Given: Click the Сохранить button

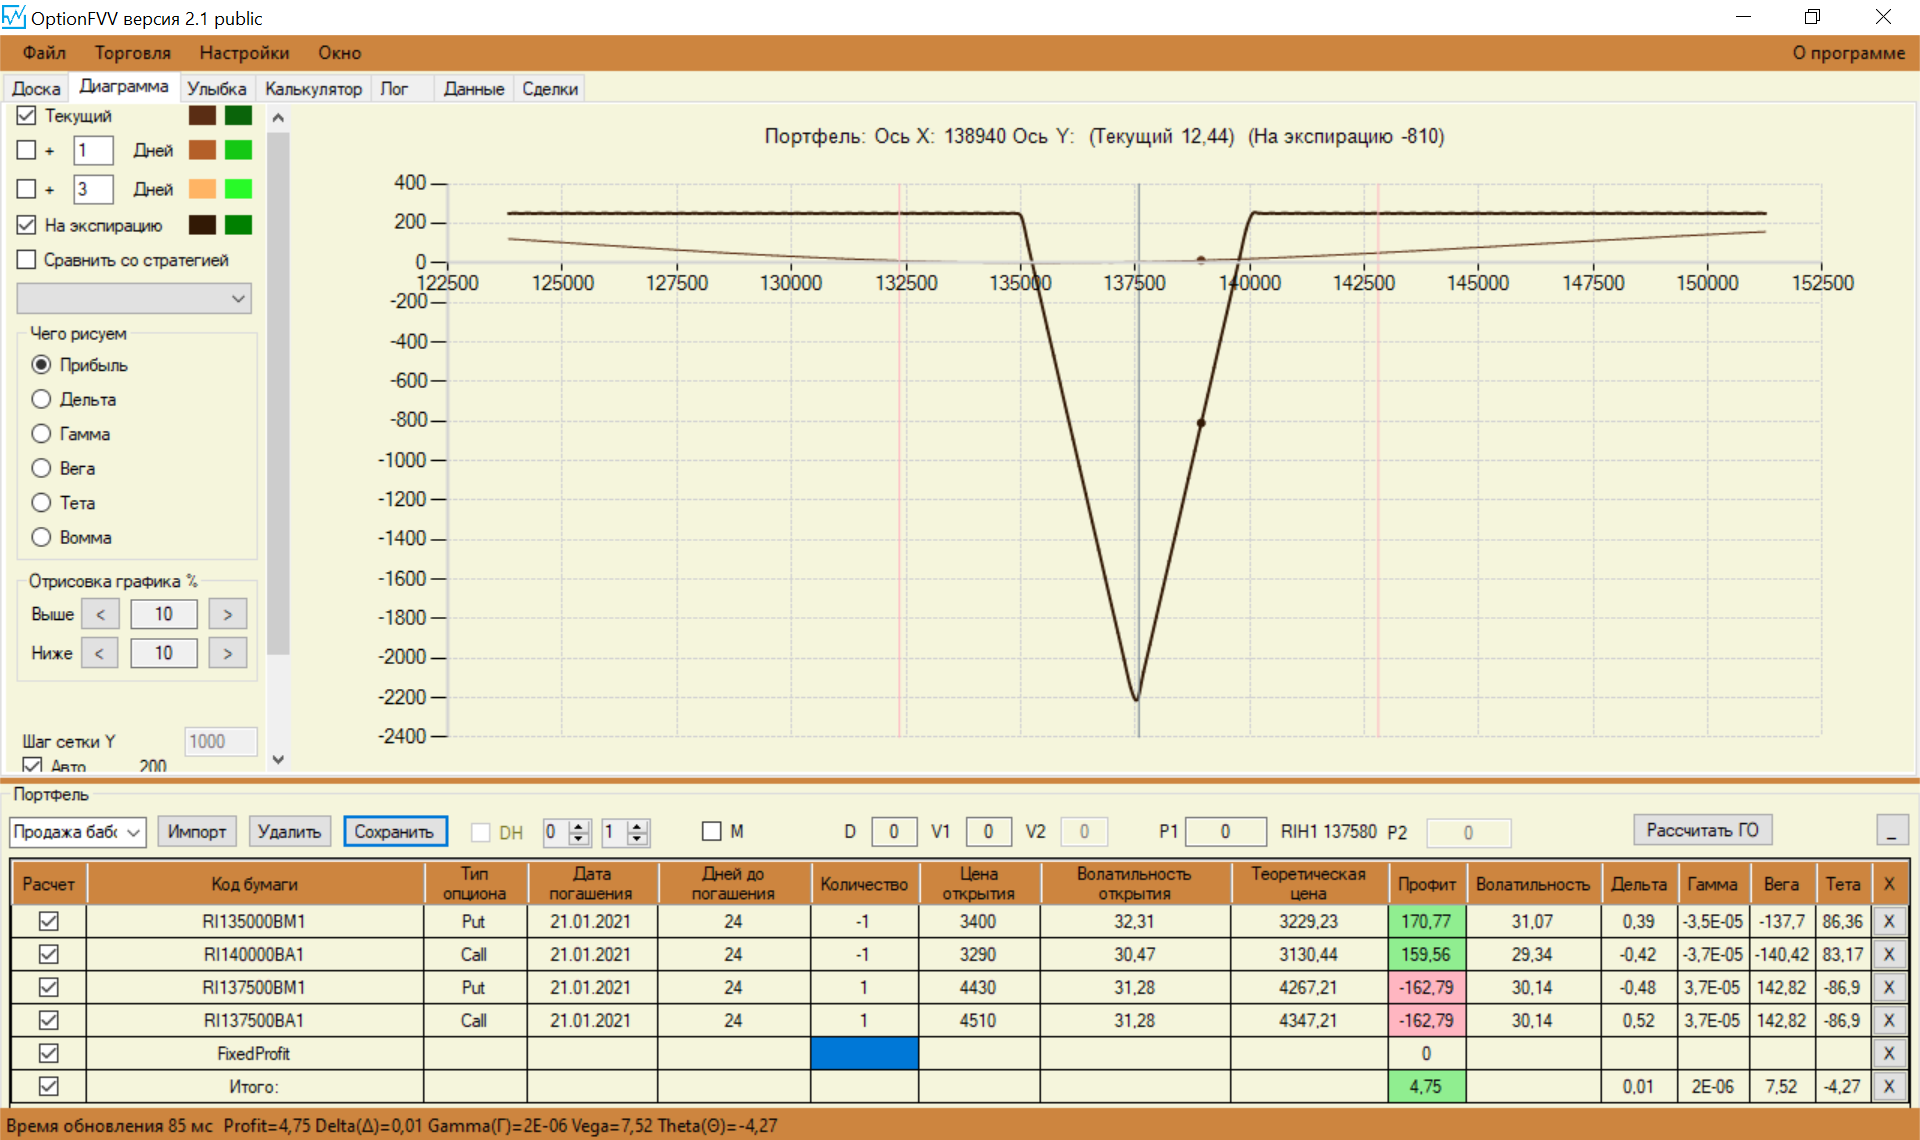Looking at the screenshot, I should pos(394,832).
